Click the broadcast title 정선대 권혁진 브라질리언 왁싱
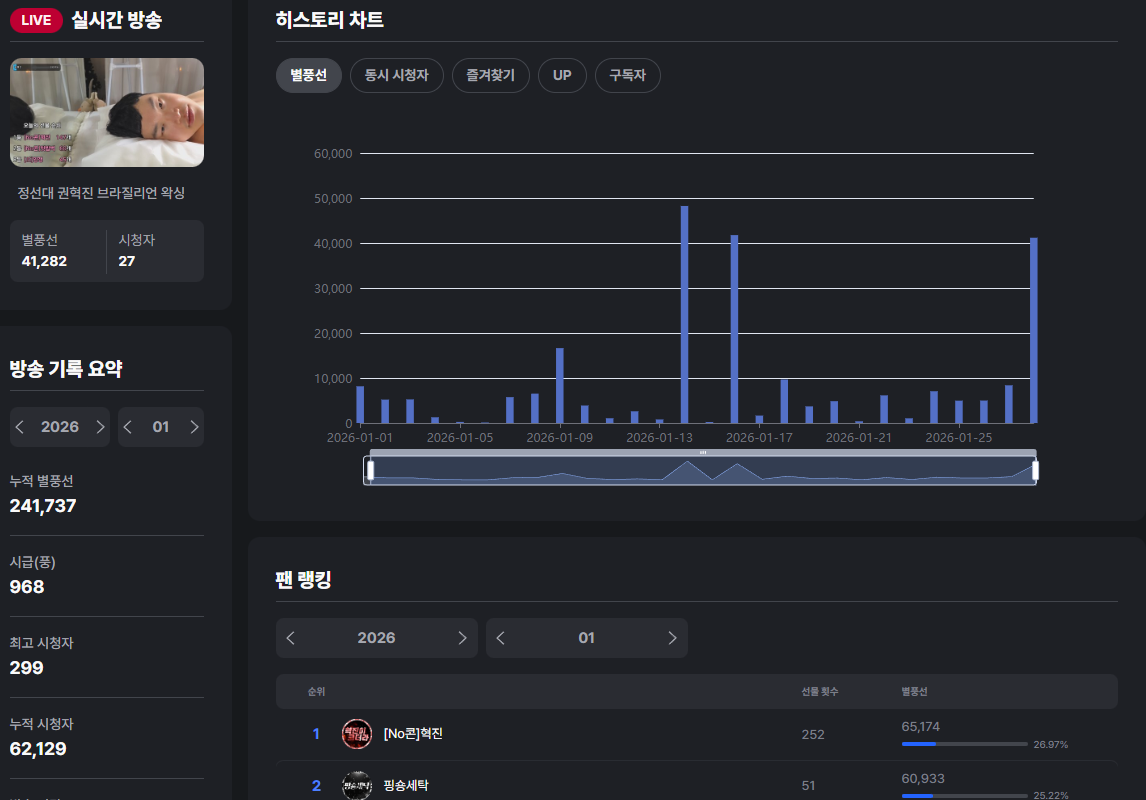The width and height of the screenshot is (1146, 800). 101,193
